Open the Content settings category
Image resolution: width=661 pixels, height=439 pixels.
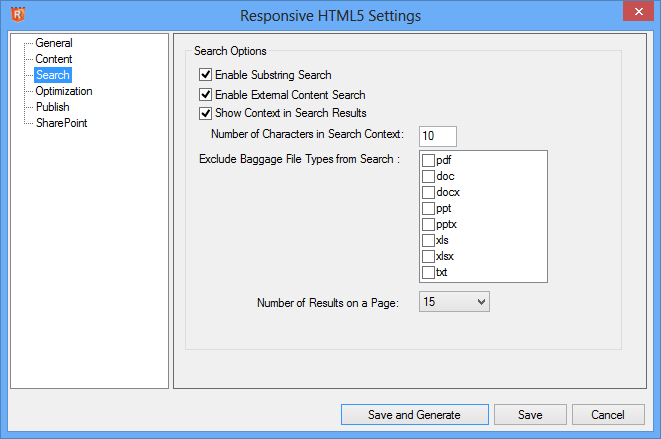pos(53,59)
